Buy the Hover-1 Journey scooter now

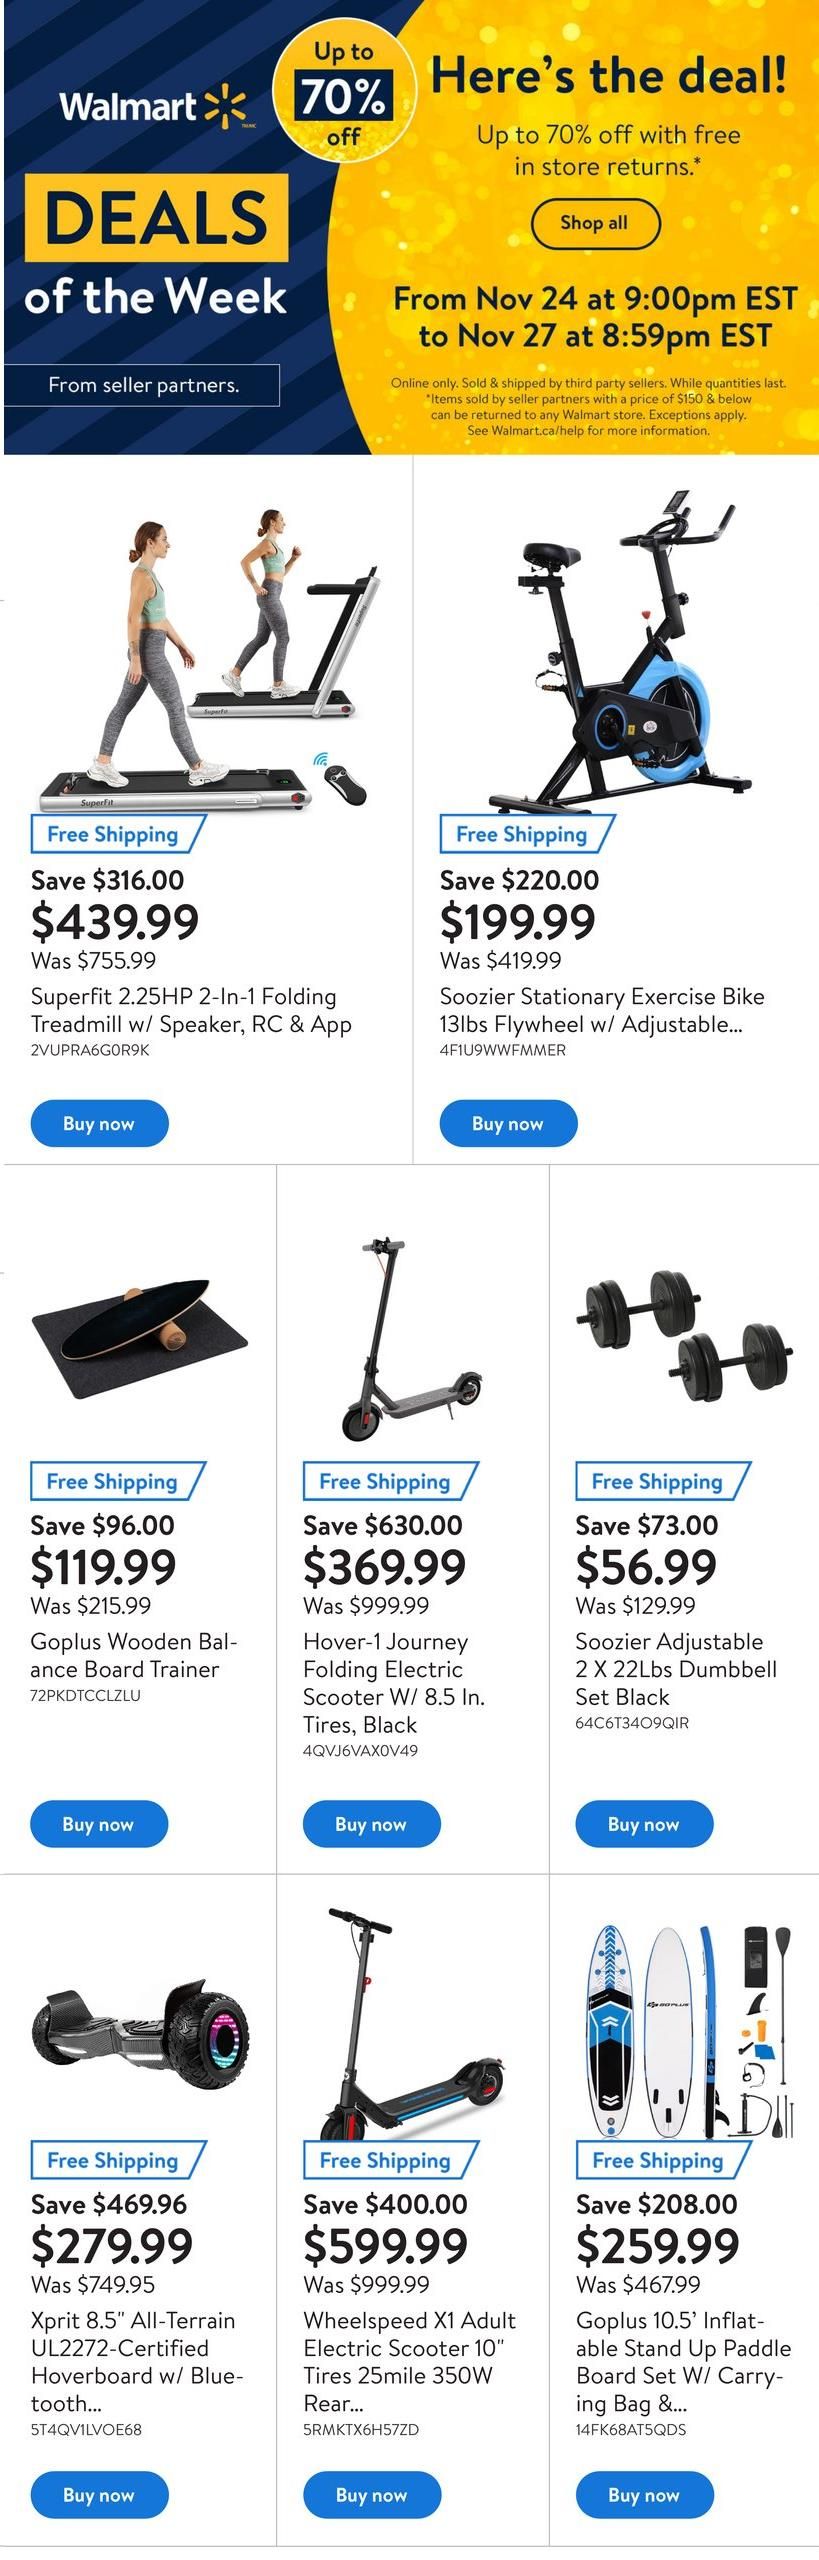pos(371,1824)
